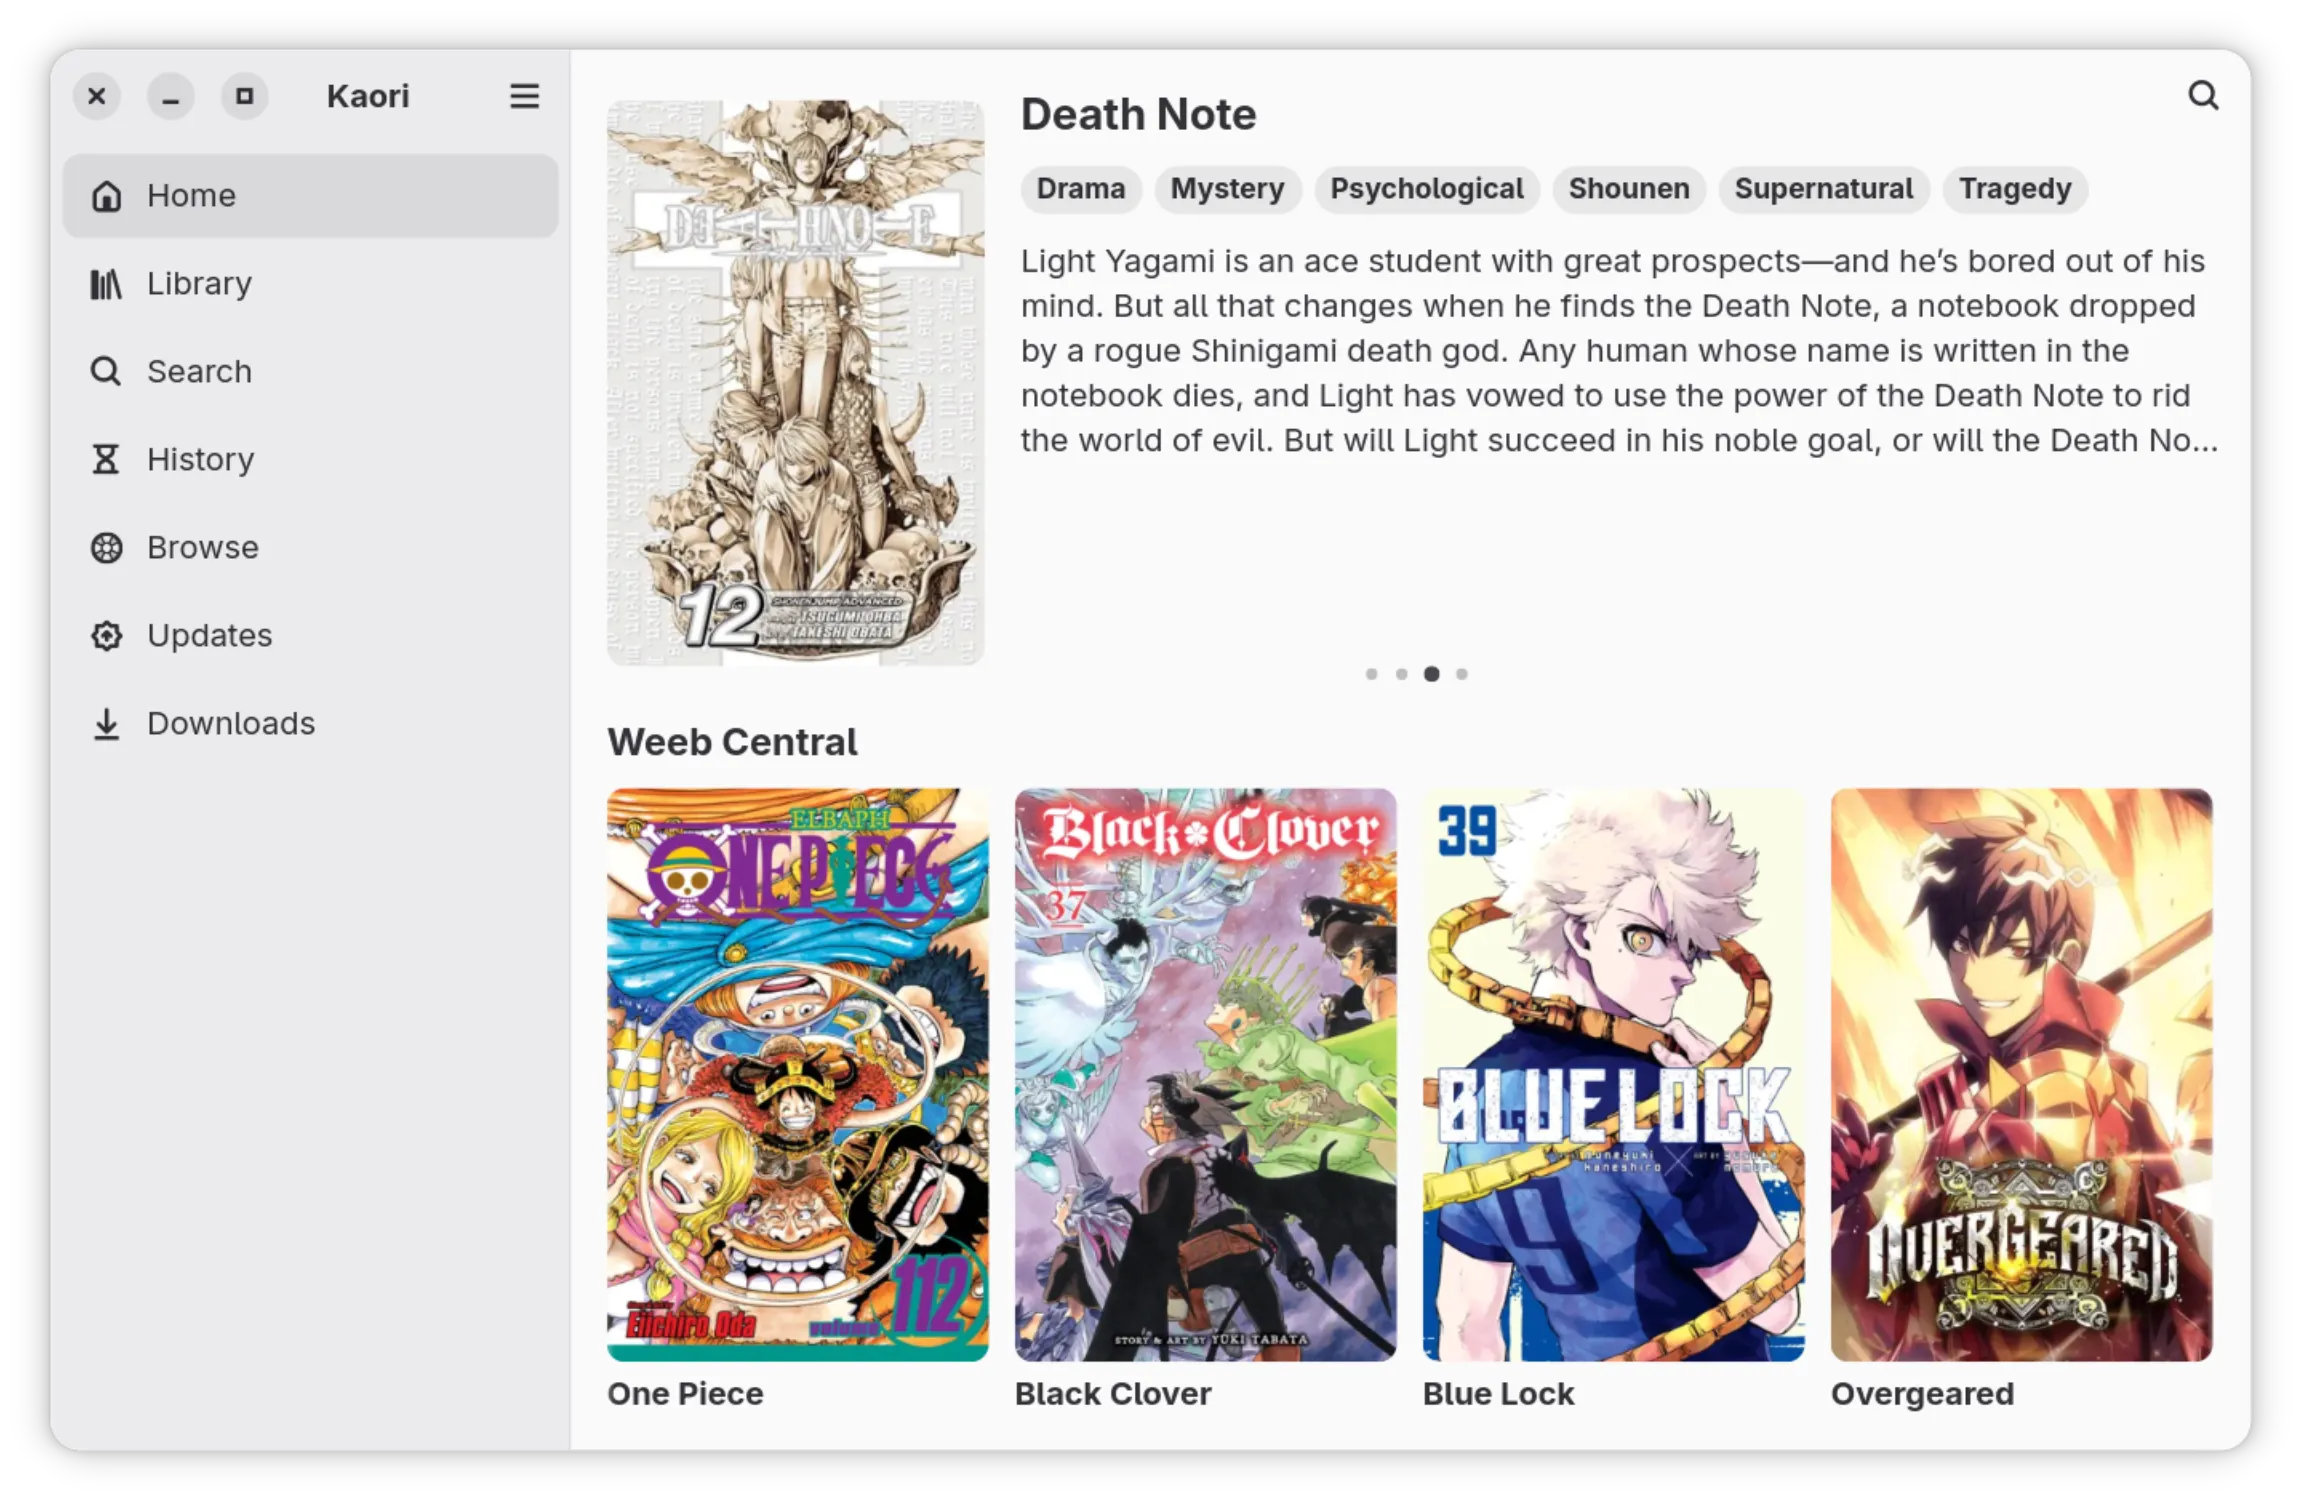Open the Death Note cover image
This screenshot has width=2300, height=1500.
click(x=795, y=383)
